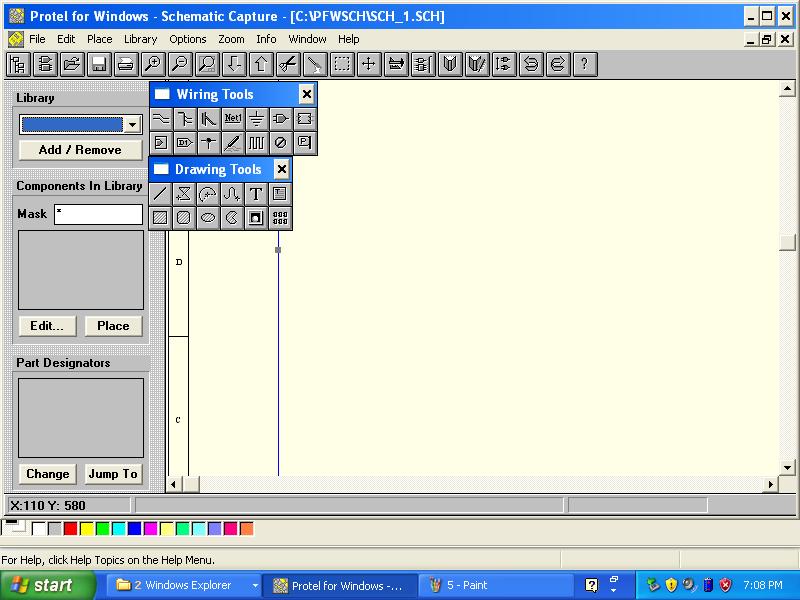Select the bus entry tool in Wiring Tools

tap(209, 119)
